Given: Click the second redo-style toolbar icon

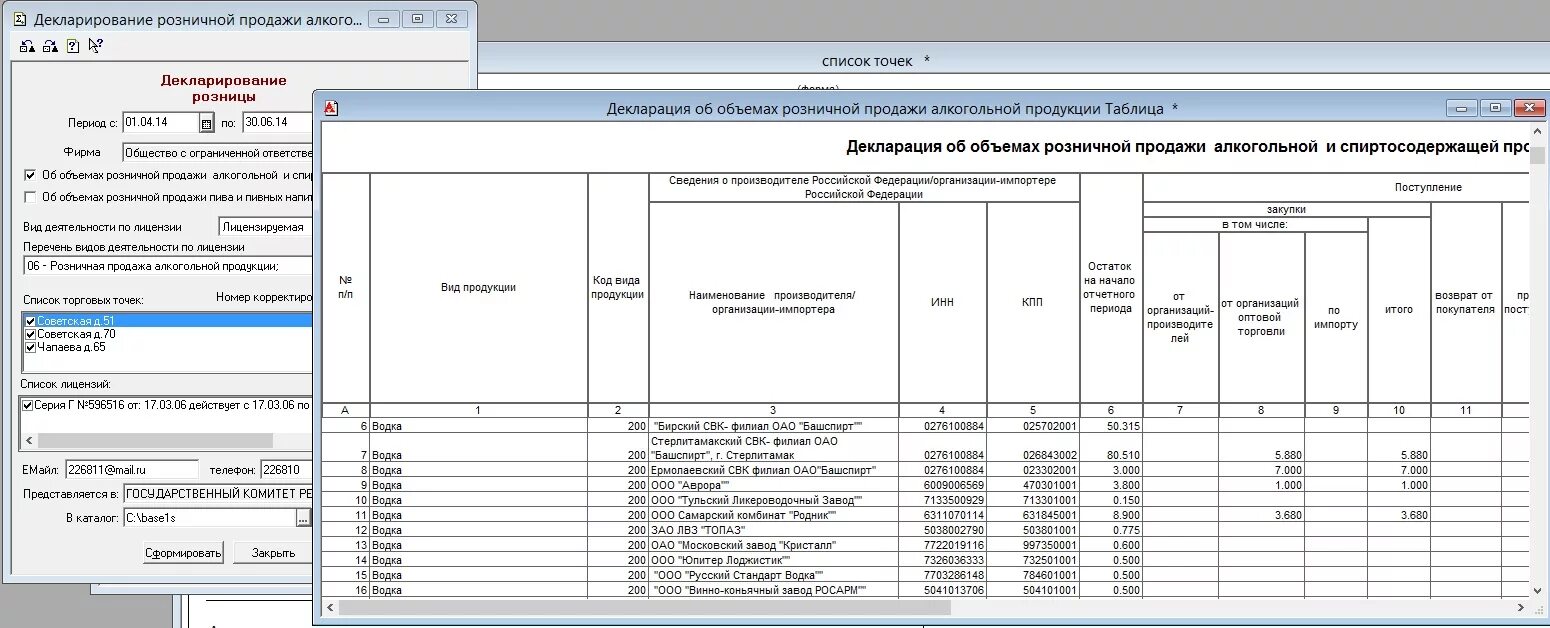Looking at the screenshot, I should (49, 45).
